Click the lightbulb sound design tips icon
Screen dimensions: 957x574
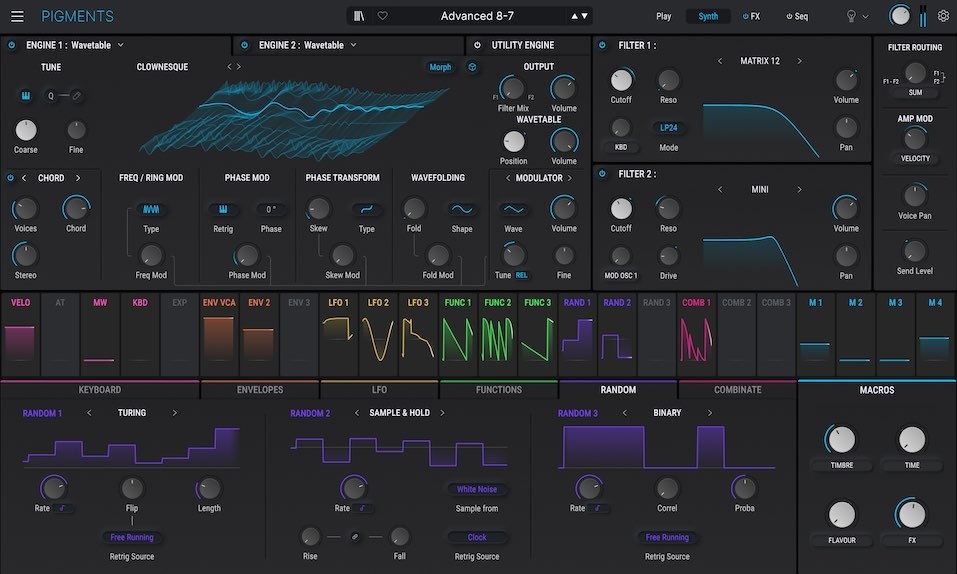pyautogui.click(x=851, y=16)
